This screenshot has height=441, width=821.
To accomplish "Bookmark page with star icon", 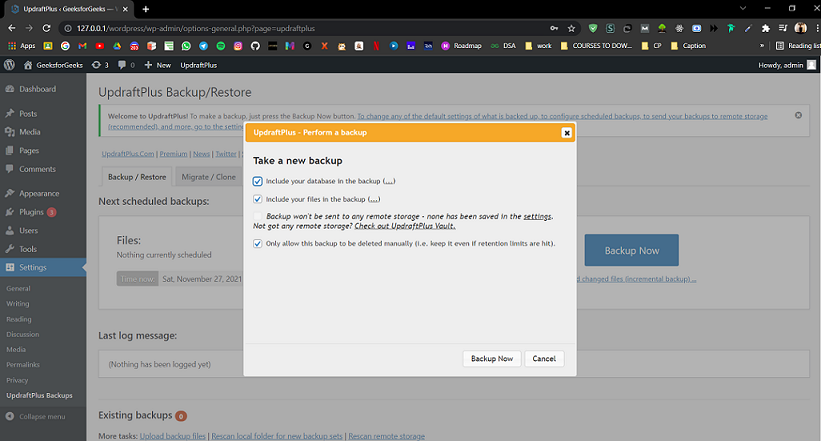I will [571, 28].
